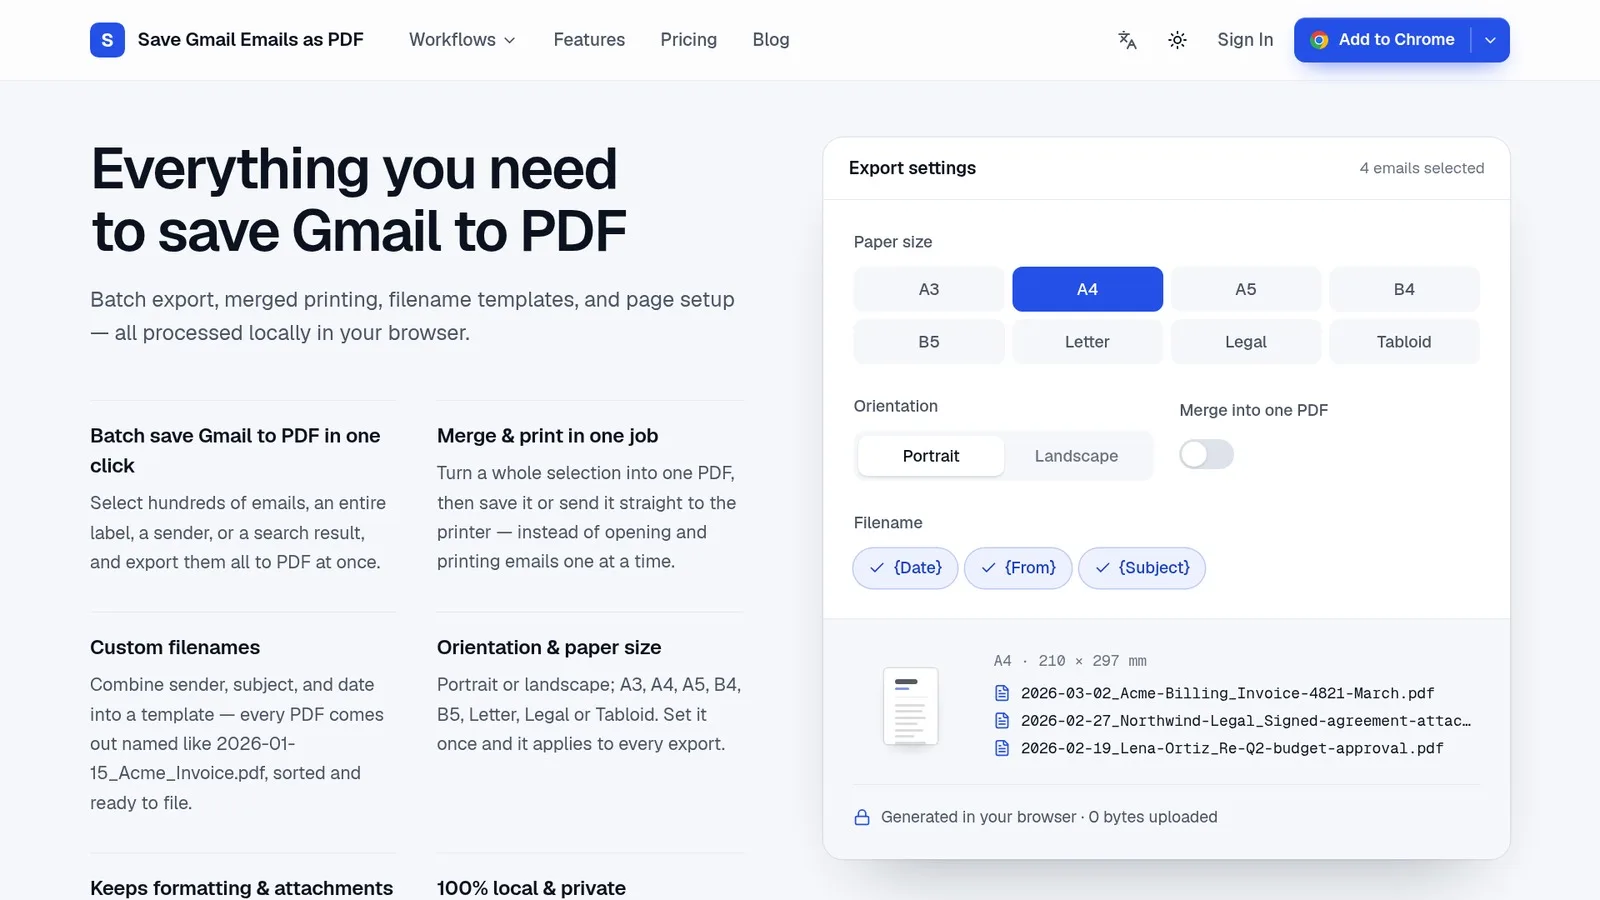Viewport: 1600px width, 900px height.
Task: Click 'Batch save Gmail to PDF in one click' heading
Action: 235,451
